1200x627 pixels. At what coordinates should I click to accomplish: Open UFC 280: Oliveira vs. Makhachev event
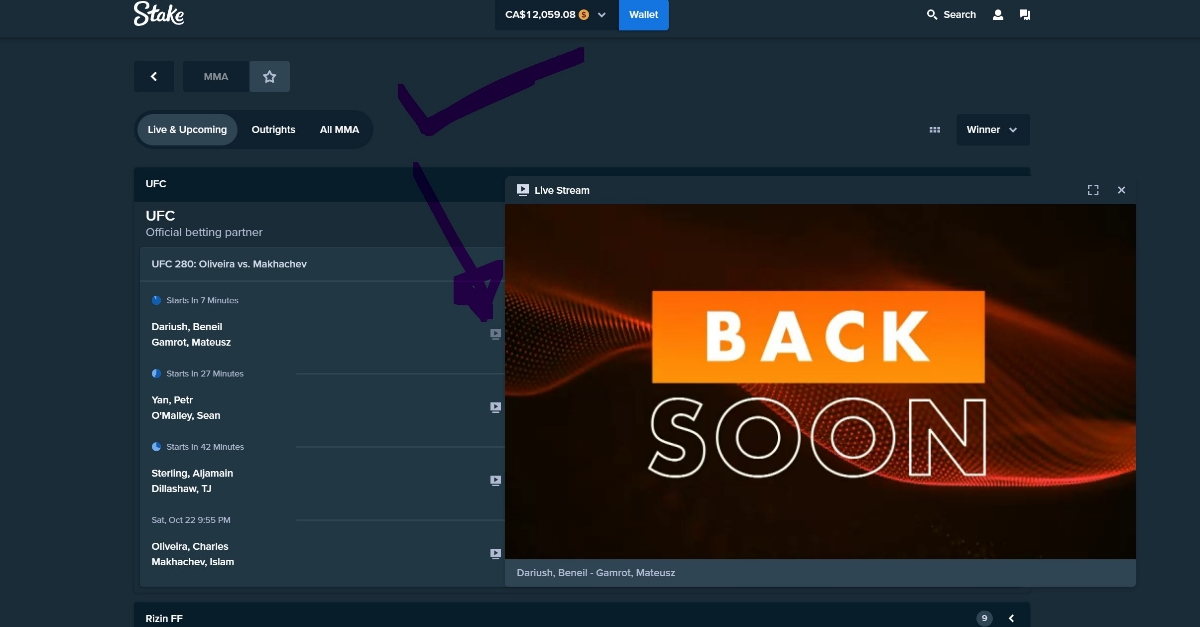click(229, 264)
